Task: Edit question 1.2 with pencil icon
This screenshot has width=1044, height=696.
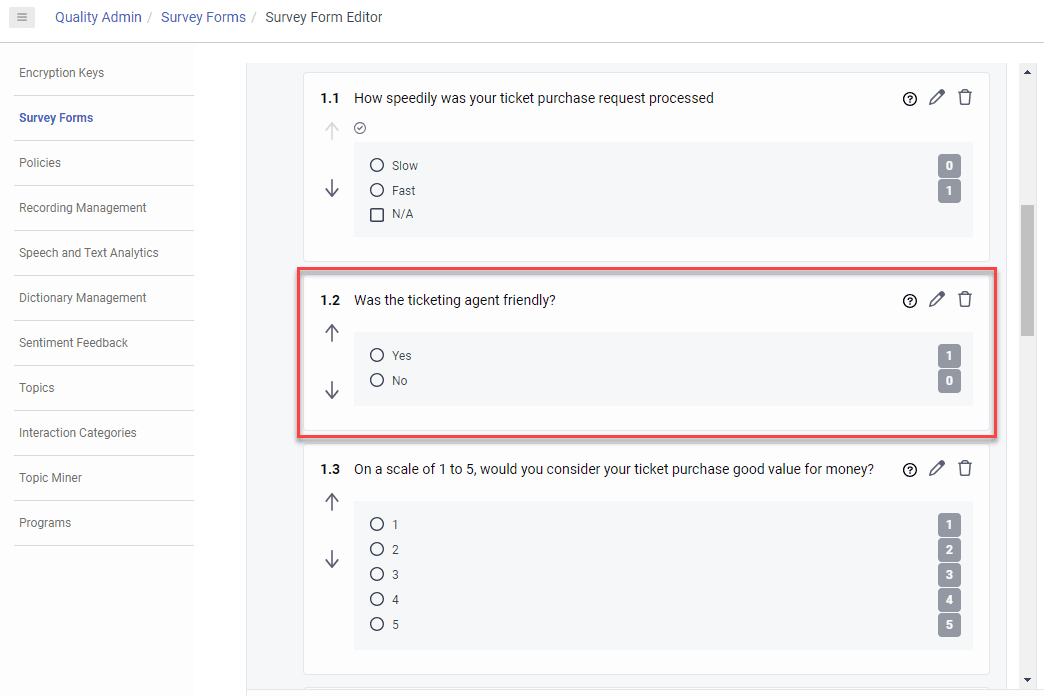Action: point(937,300)
